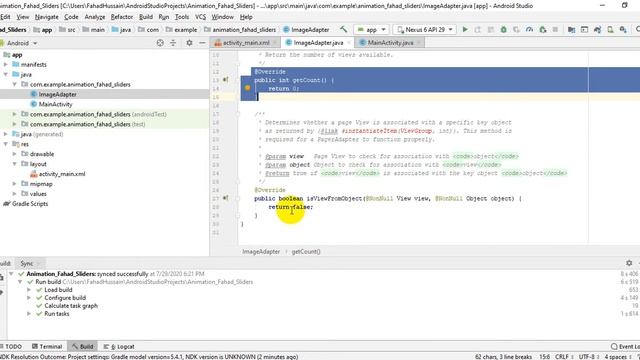
Task: Click the activity_main.xml file icon in tree
Action: [34, 174]
